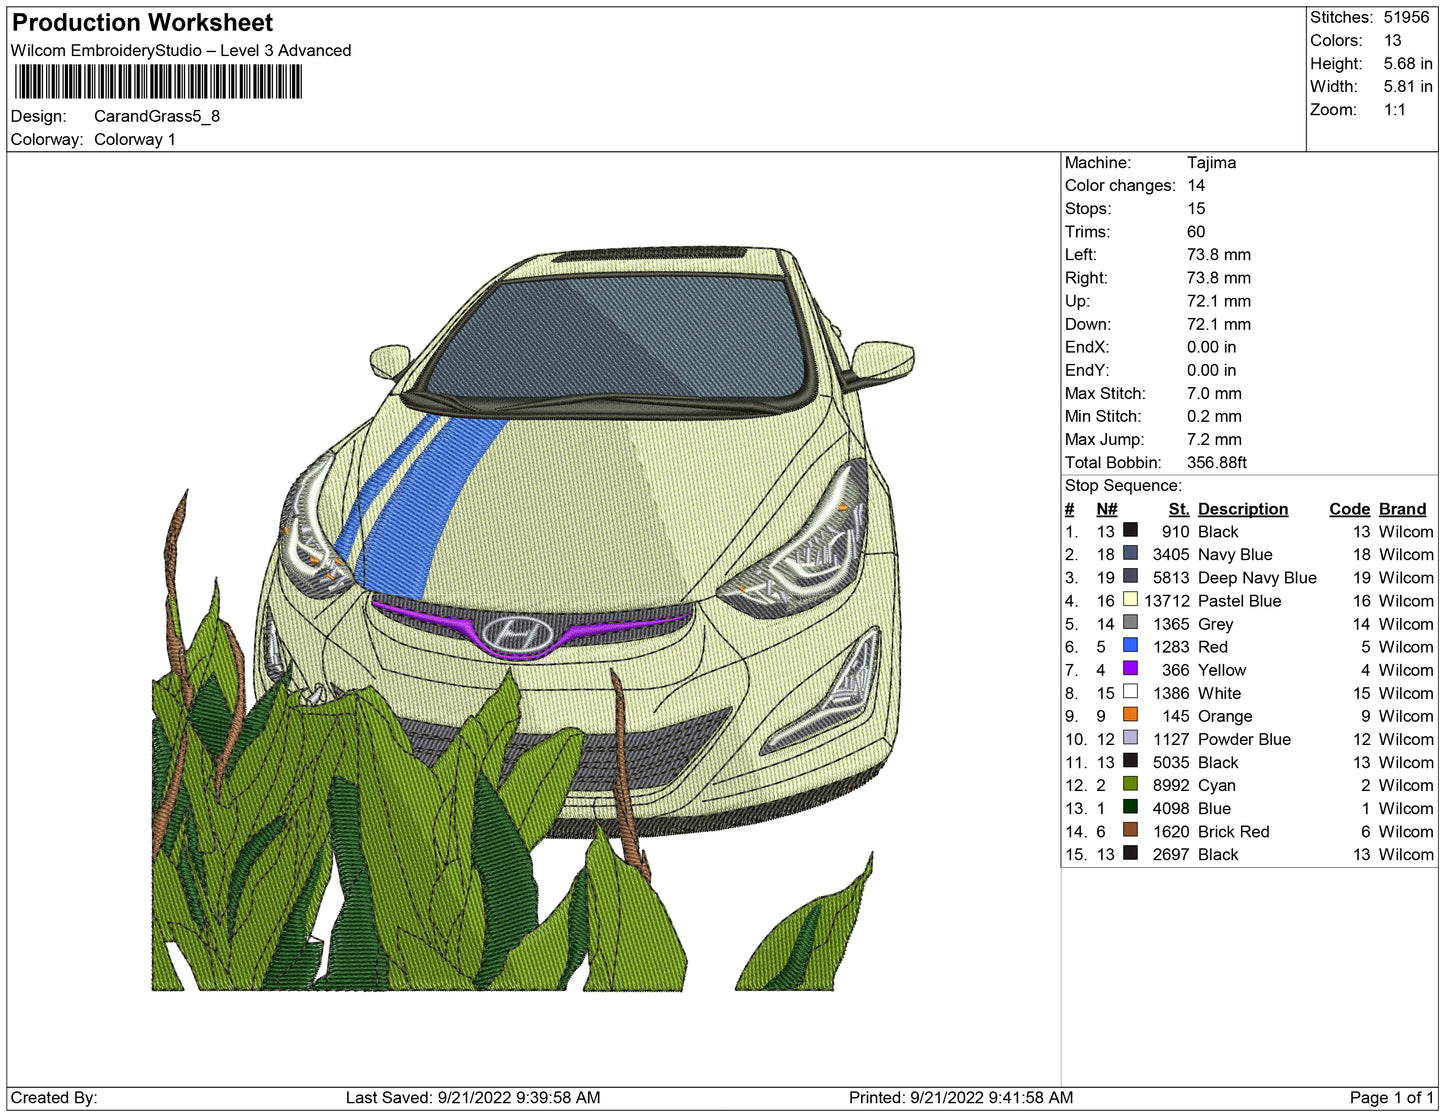This screenshot has height=1112, width=1445.
Task: Click the barcode under the worksheet title
Action: pyautogui.click(x=157, y=82)
